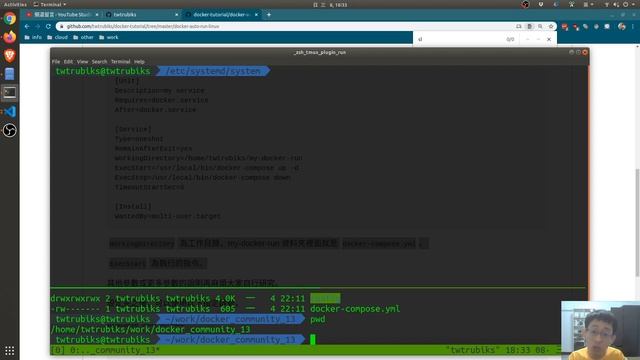Go to previous find result

point(527,39)
